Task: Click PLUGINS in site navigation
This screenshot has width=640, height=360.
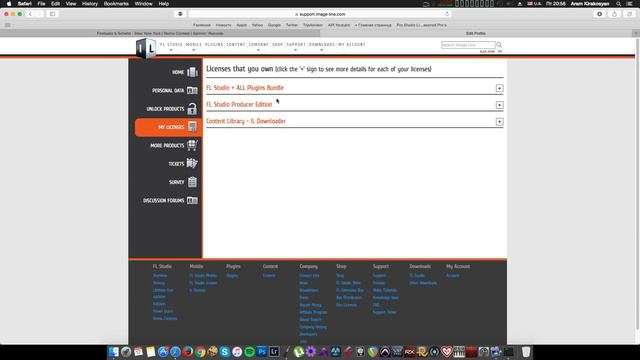Action: click(x=214, y=44)
